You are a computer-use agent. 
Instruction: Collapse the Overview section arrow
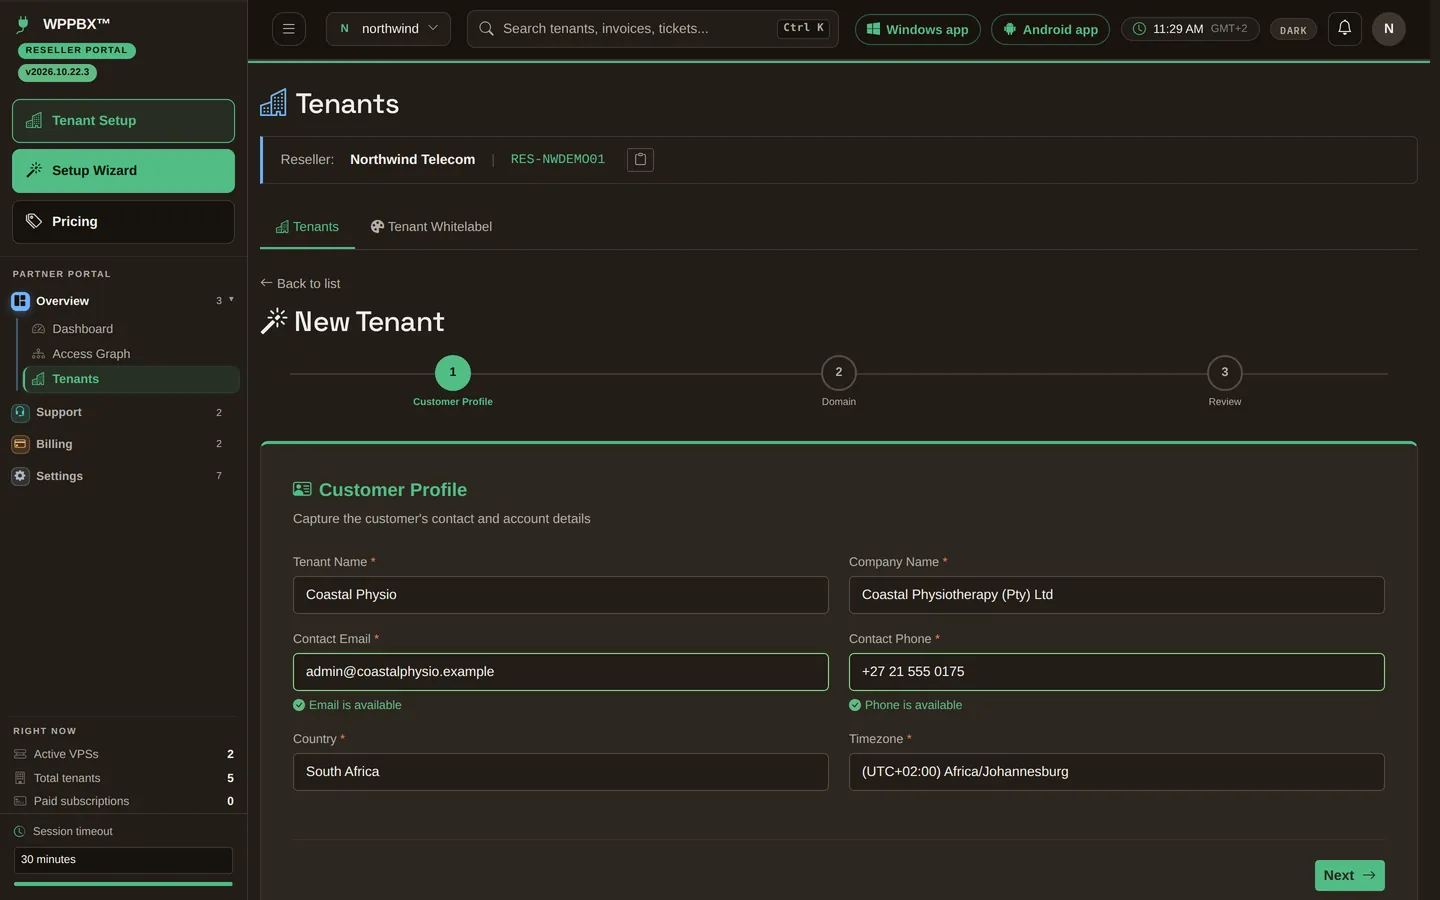pyautogui.click(x=231, y=300)
